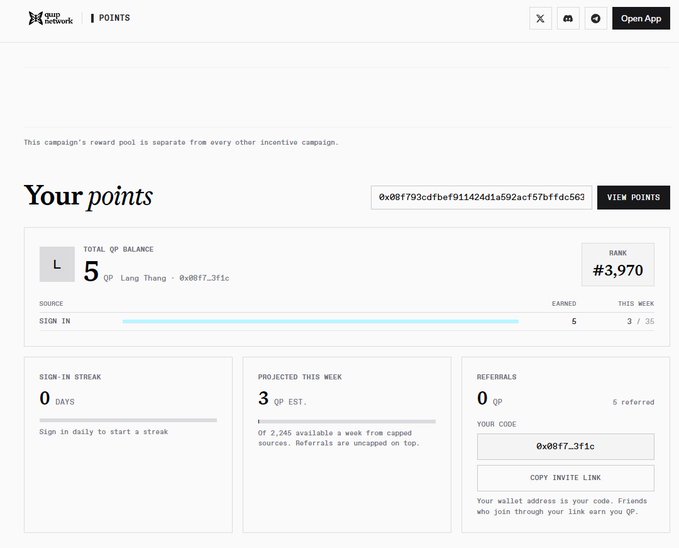Click the sign-in streak progress bar
The height and width of the screenshot is (548, 679).
(128, 420)
